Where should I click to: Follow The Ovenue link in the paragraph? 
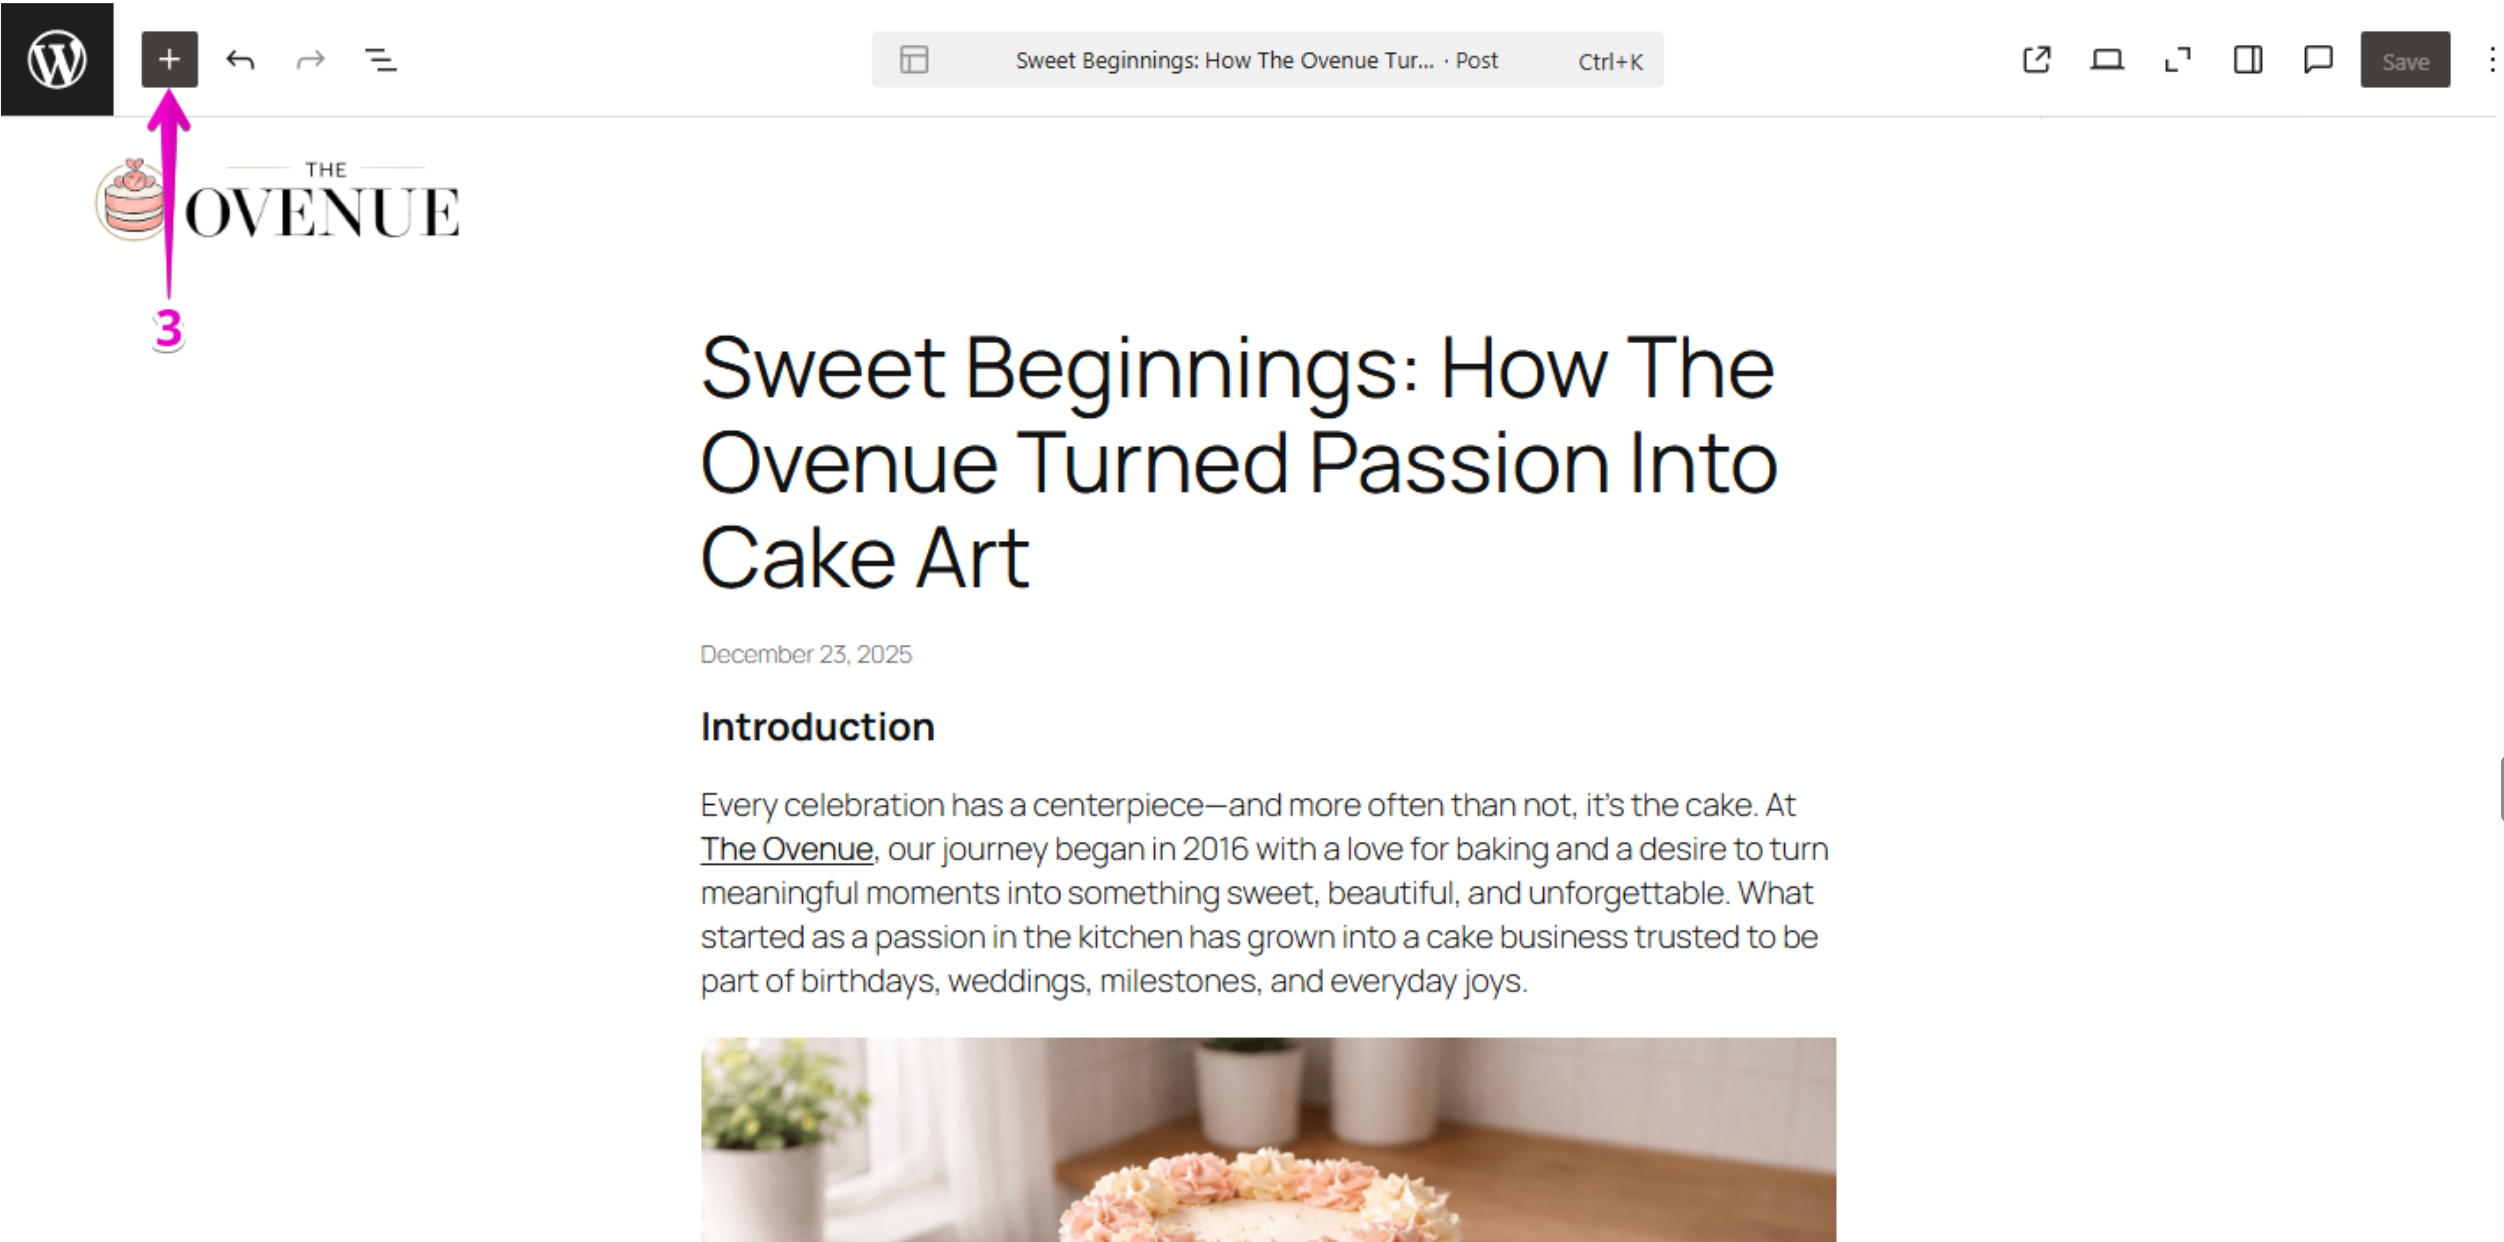pyautogui.click(x=787, y=849)
